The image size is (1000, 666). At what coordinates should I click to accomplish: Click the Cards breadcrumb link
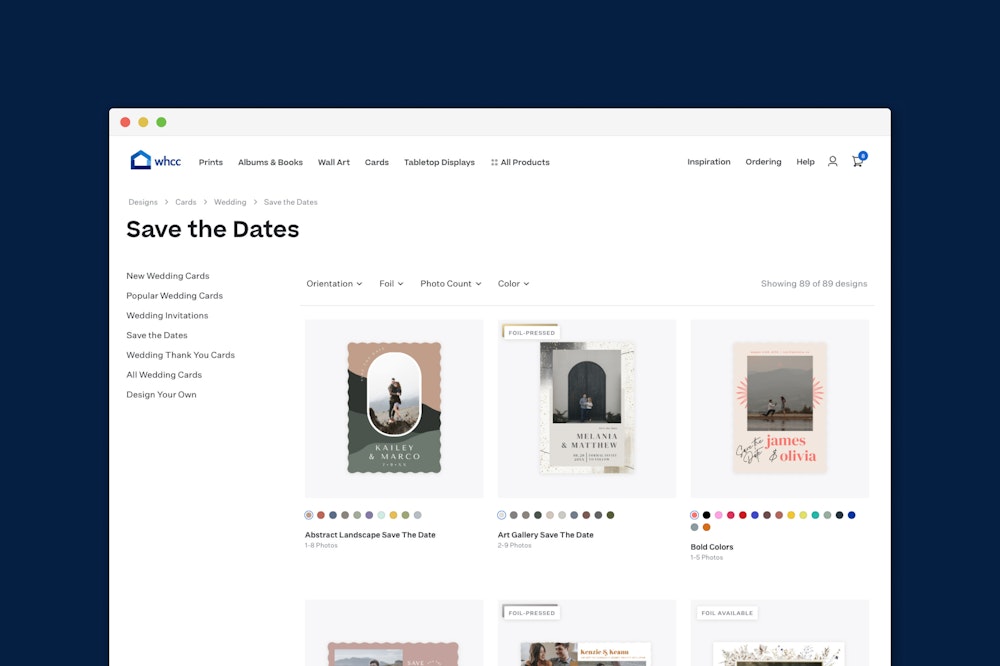pos(186,202)
